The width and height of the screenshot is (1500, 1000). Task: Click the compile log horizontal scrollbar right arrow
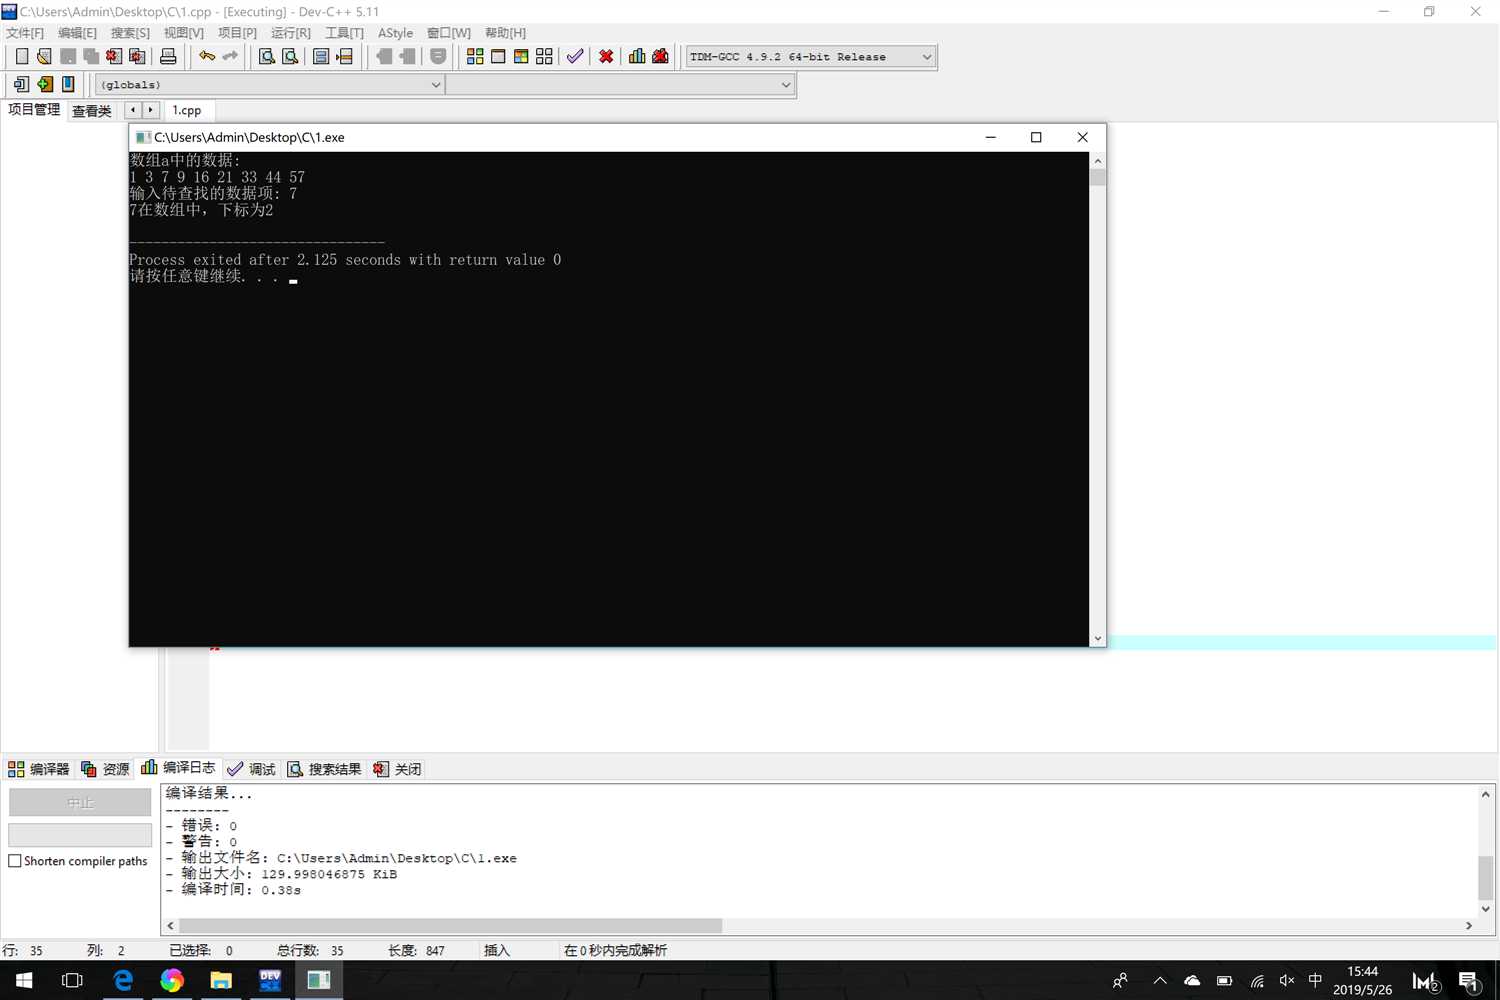coord(1469,926)
